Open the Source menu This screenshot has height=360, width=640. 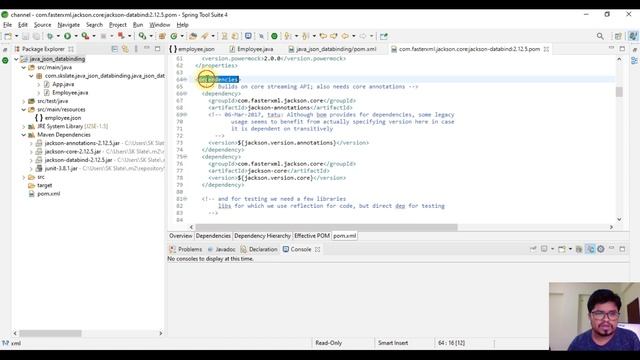click(42, 25)
